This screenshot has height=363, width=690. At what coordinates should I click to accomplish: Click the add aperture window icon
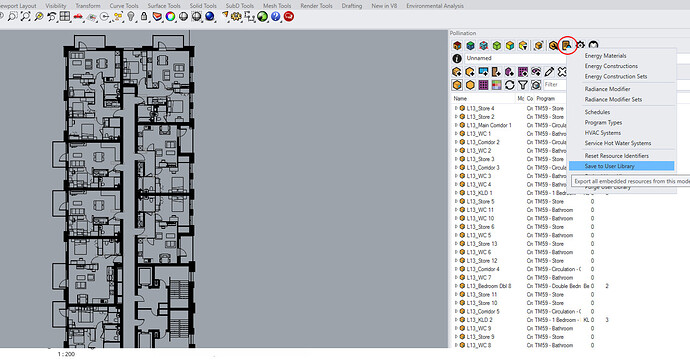(483, 72)
